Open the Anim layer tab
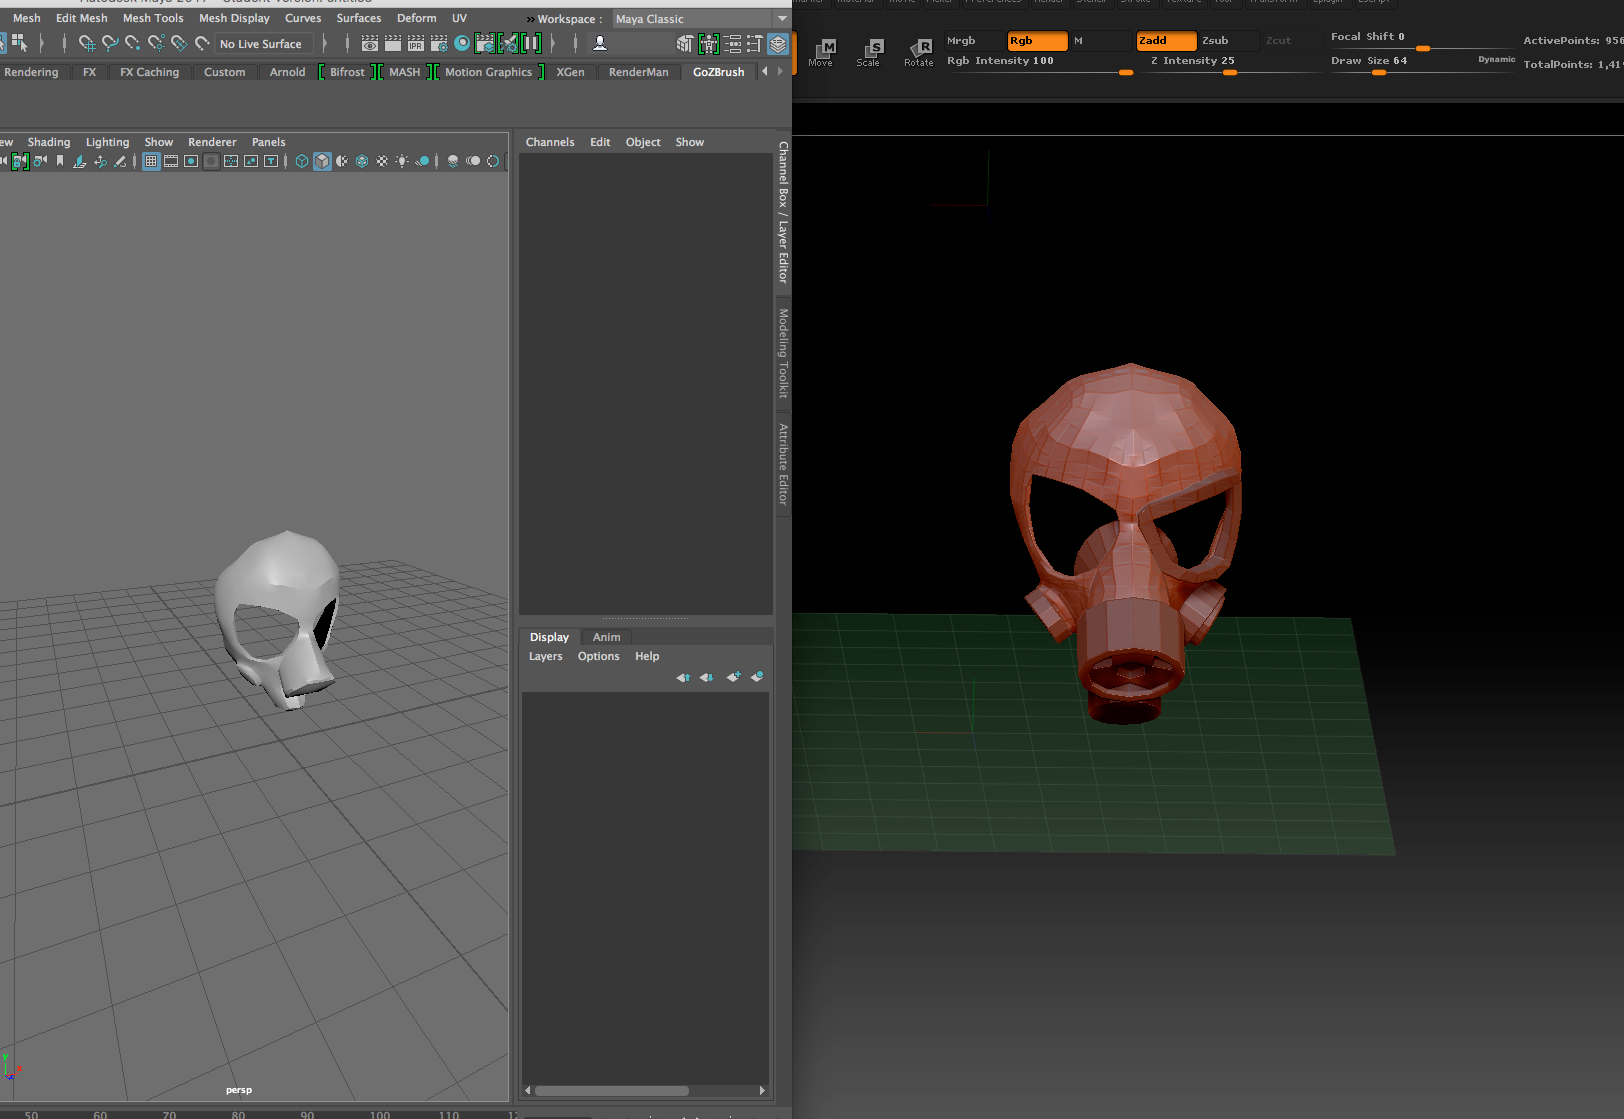Image resolution: width=1624 pixels, height=1119 pixels. pyautogui.click(x=606, y=637)
